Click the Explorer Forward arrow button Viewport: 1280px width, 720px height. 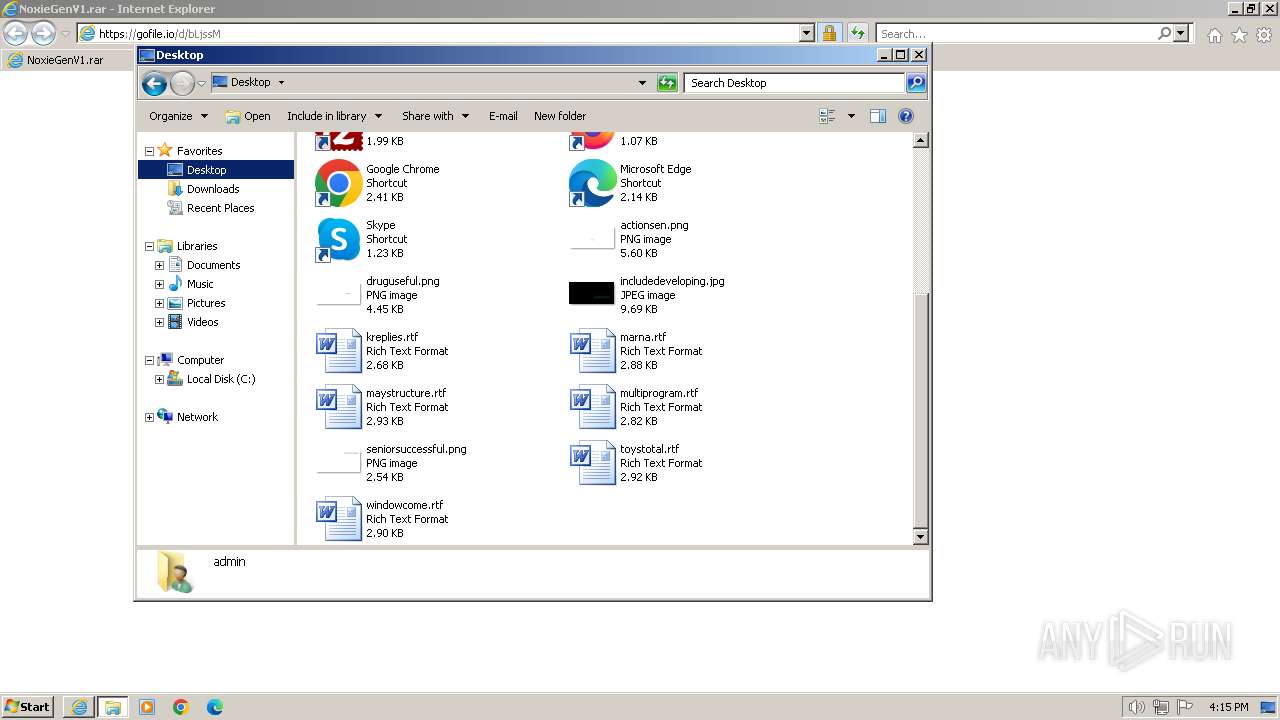(x=182, y=83)
